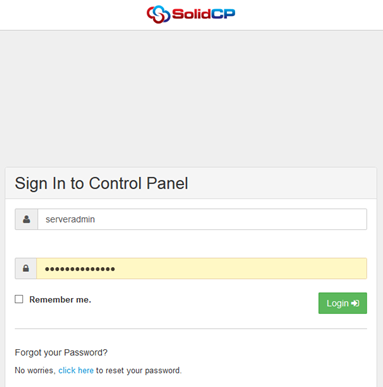The width and height of the screenshot is (383, 387).
Task: Click the SolidCP interlocking rings logo icon
Action: pyautogui.click(x=158, y=14)
